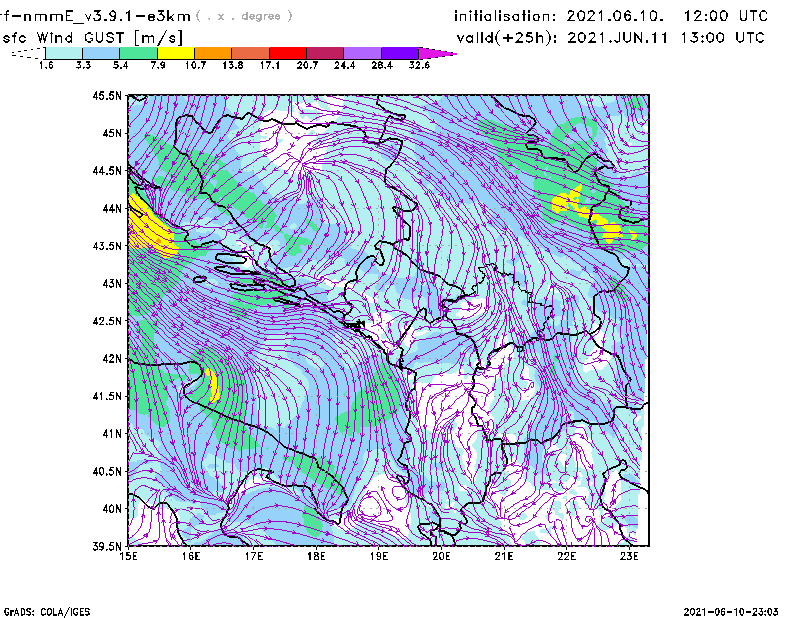Click latitude label 39.5N
The image size is (800, 618).
[x=108, y=547]
